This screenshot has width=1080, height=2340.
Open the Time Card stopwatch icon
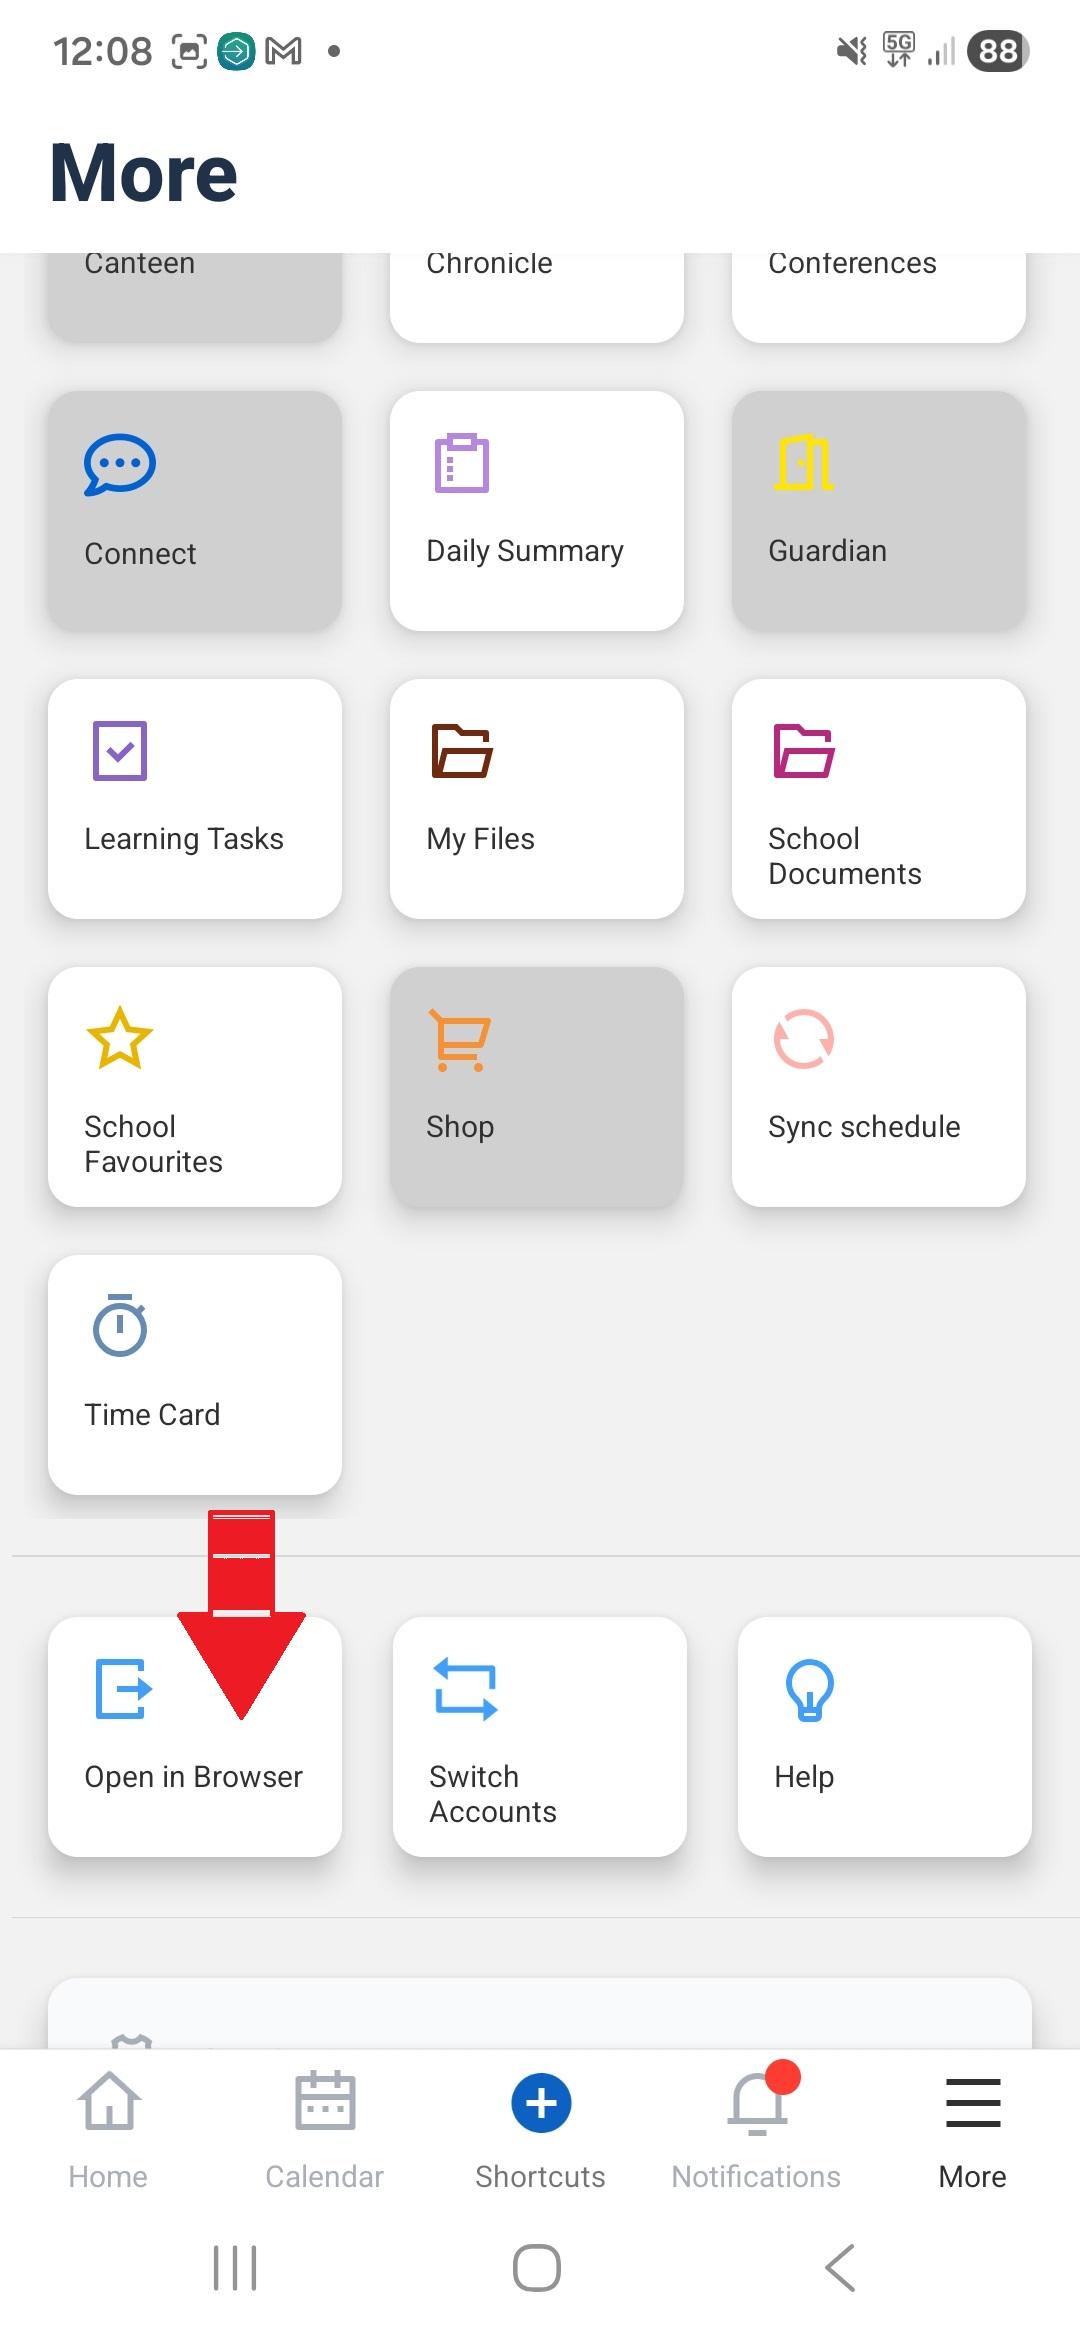coord(120,1326)
